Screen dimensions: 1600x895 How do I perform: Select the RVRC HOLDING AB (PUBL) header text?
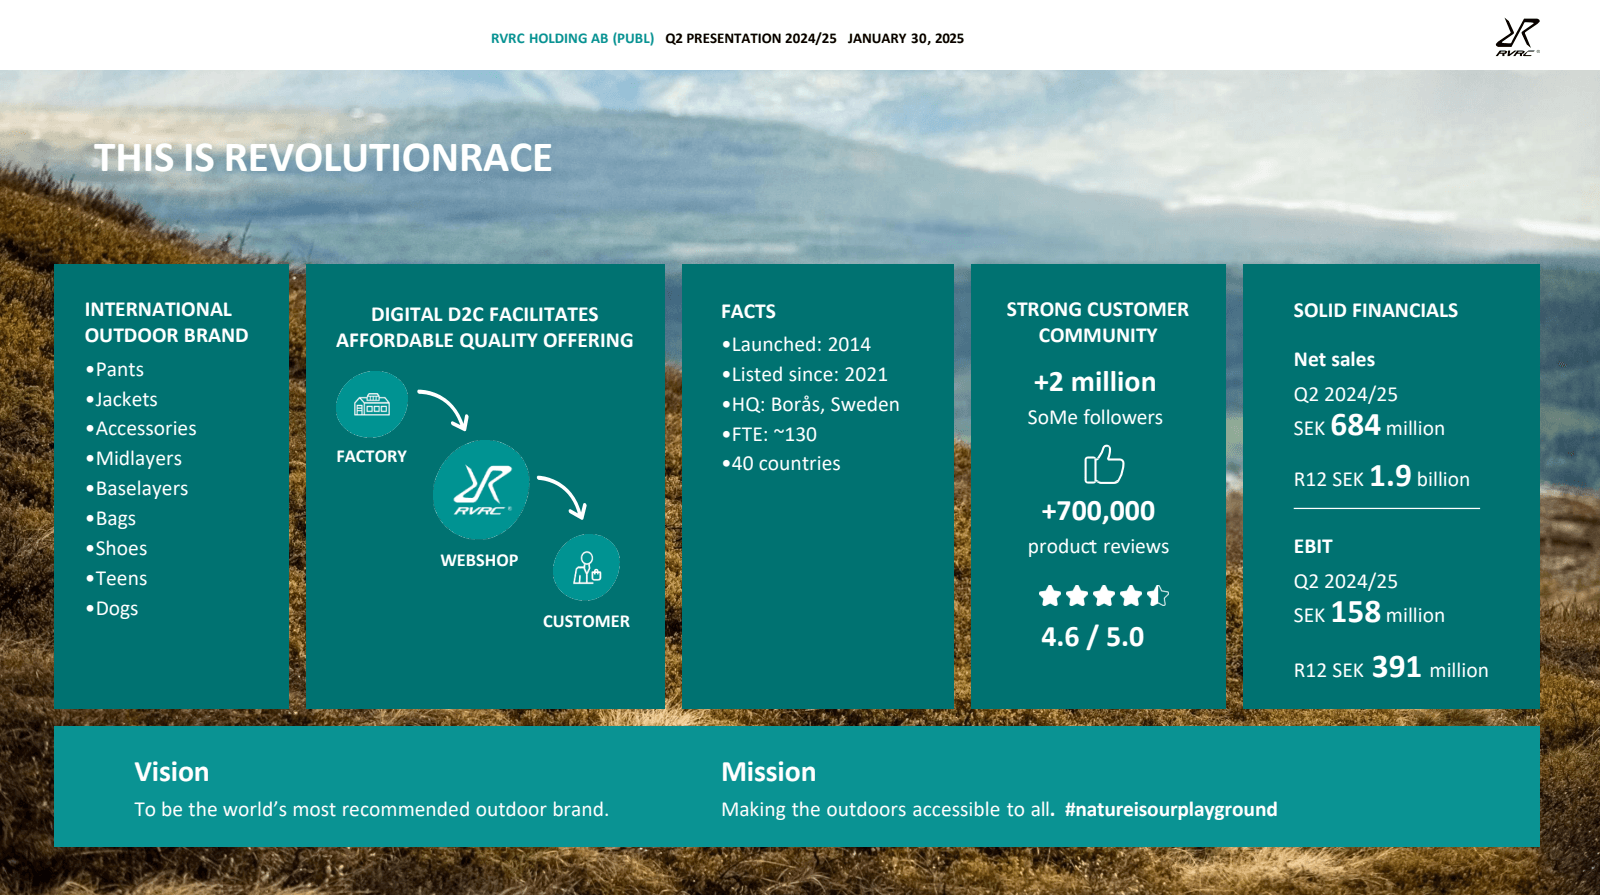572,38
